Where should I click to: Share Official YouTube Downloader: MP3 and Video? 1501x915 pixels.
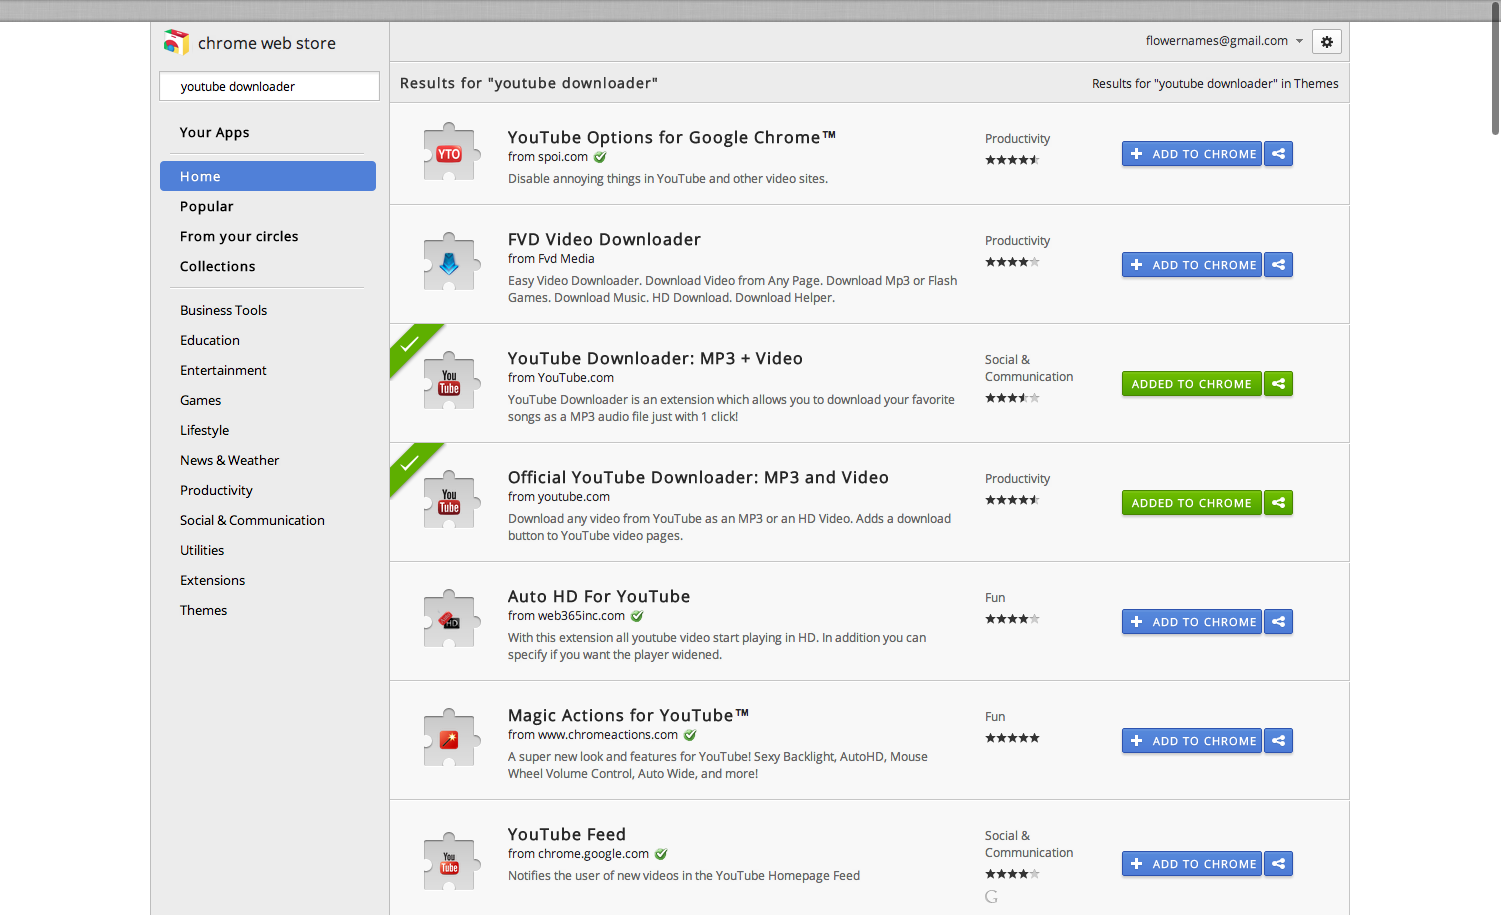pyautogui.click(x=1279, y=503)
